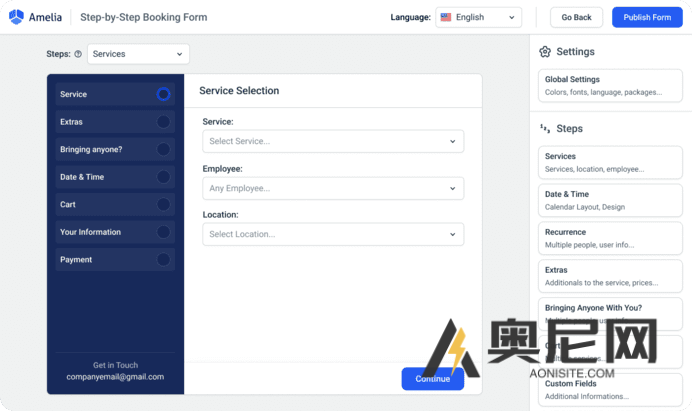Click the blue Continue button
Screen dimensions: 692x411
432,379
